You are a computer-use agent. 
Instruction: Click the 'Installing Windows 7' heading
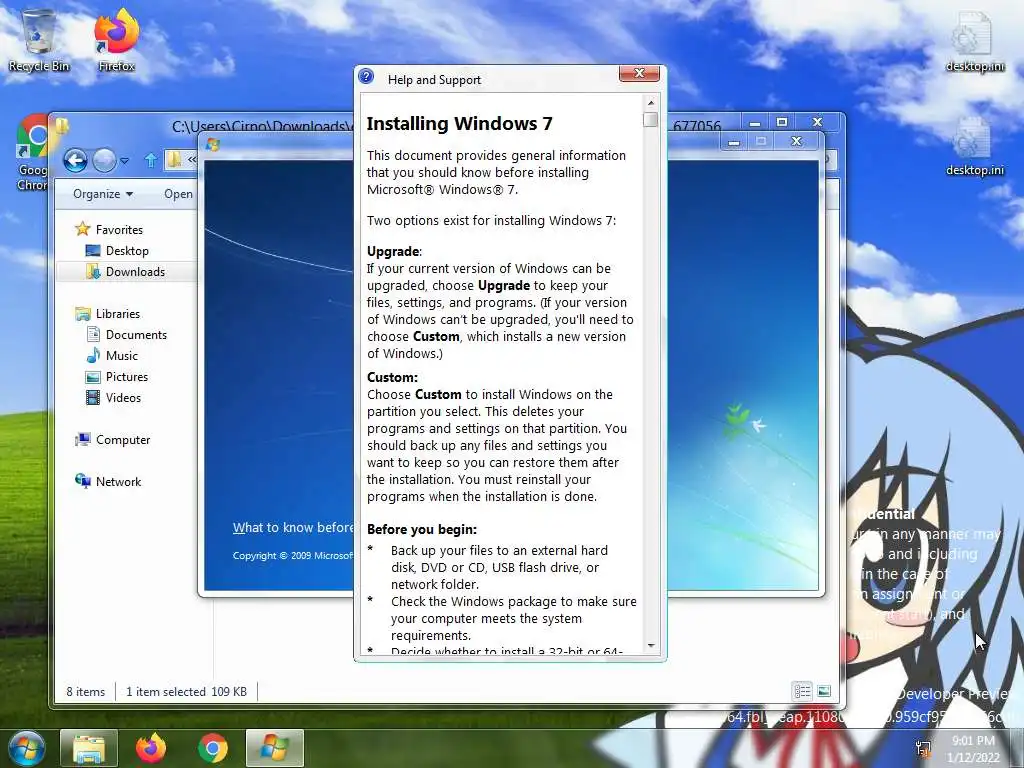click(459, 123)
